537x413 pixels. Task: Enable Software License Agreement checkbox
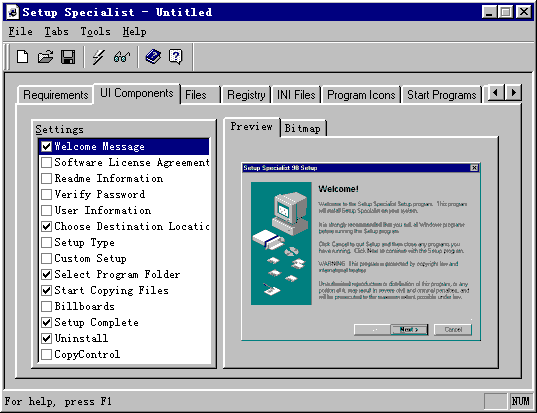tap(46, 162)
